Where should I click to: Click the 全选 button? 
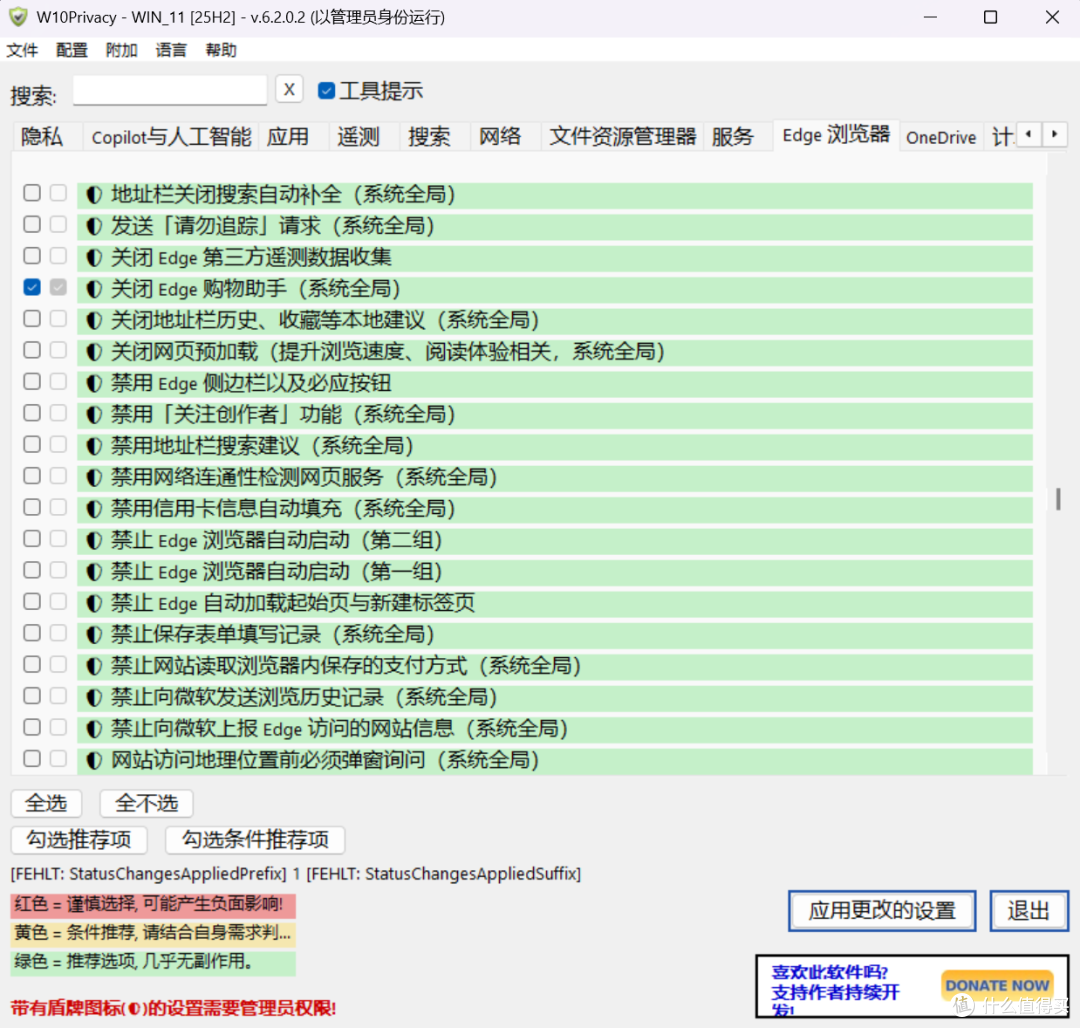pyautogui.click(x=46, y=804)
